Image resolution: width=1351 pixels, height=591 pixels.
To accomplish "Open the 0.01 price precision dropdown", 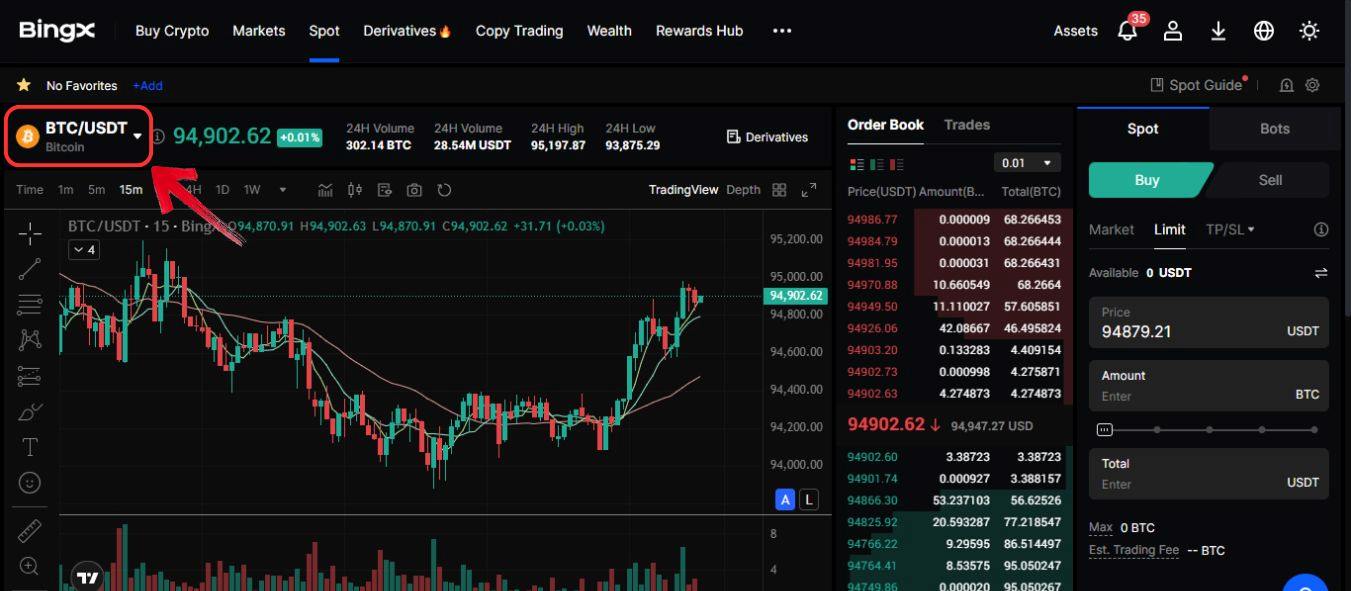I will (x=1027, y=163).
